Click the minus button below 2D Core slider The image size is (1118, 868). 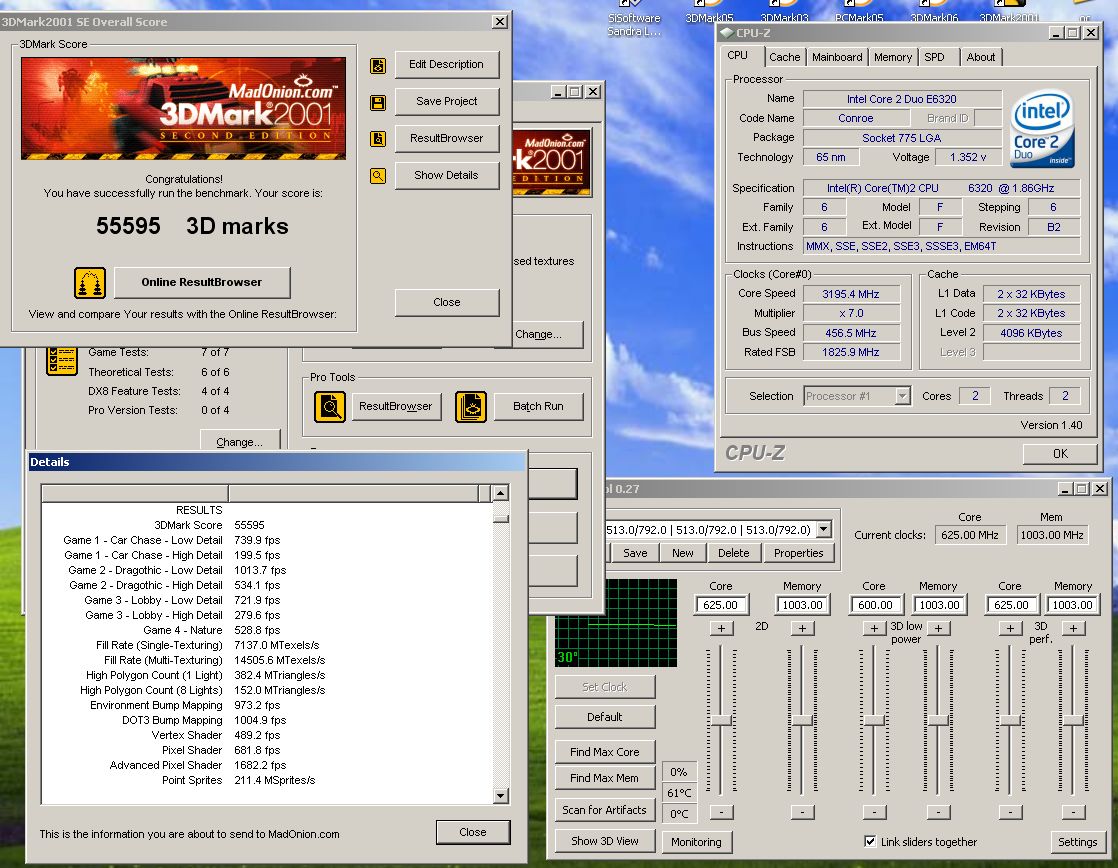722,812
